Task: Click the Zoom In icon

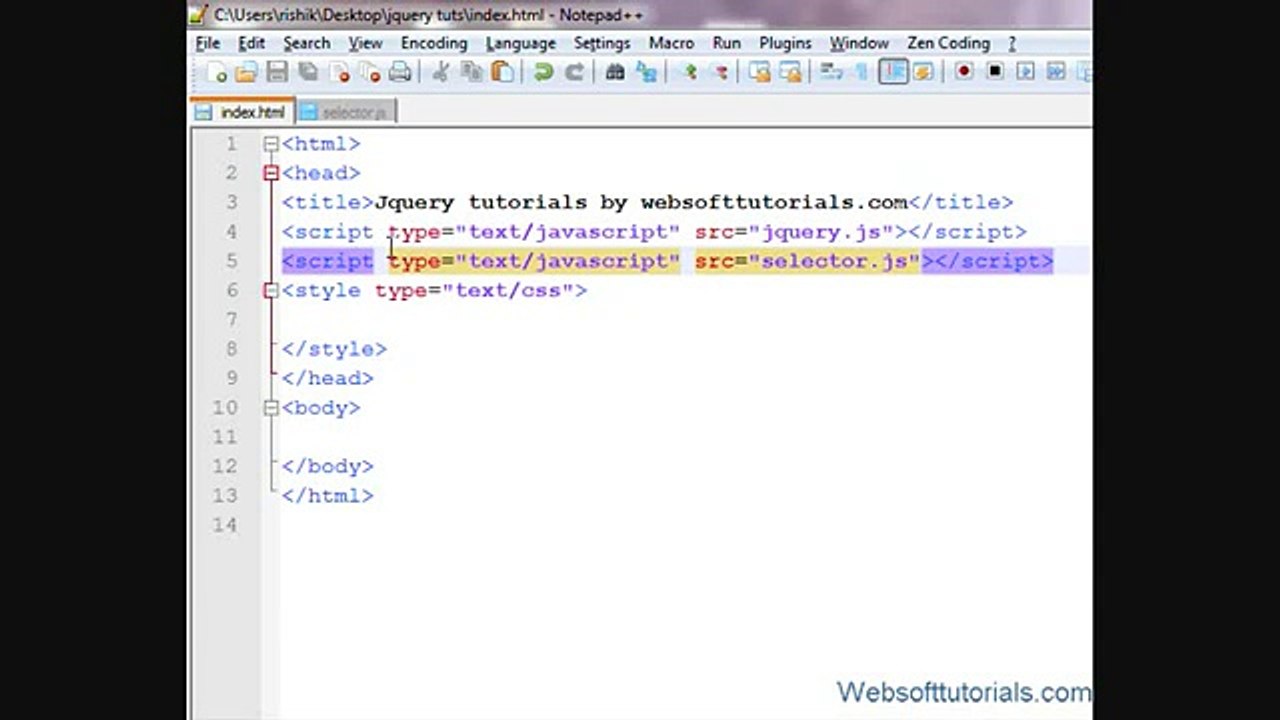Action: point(688,72)
